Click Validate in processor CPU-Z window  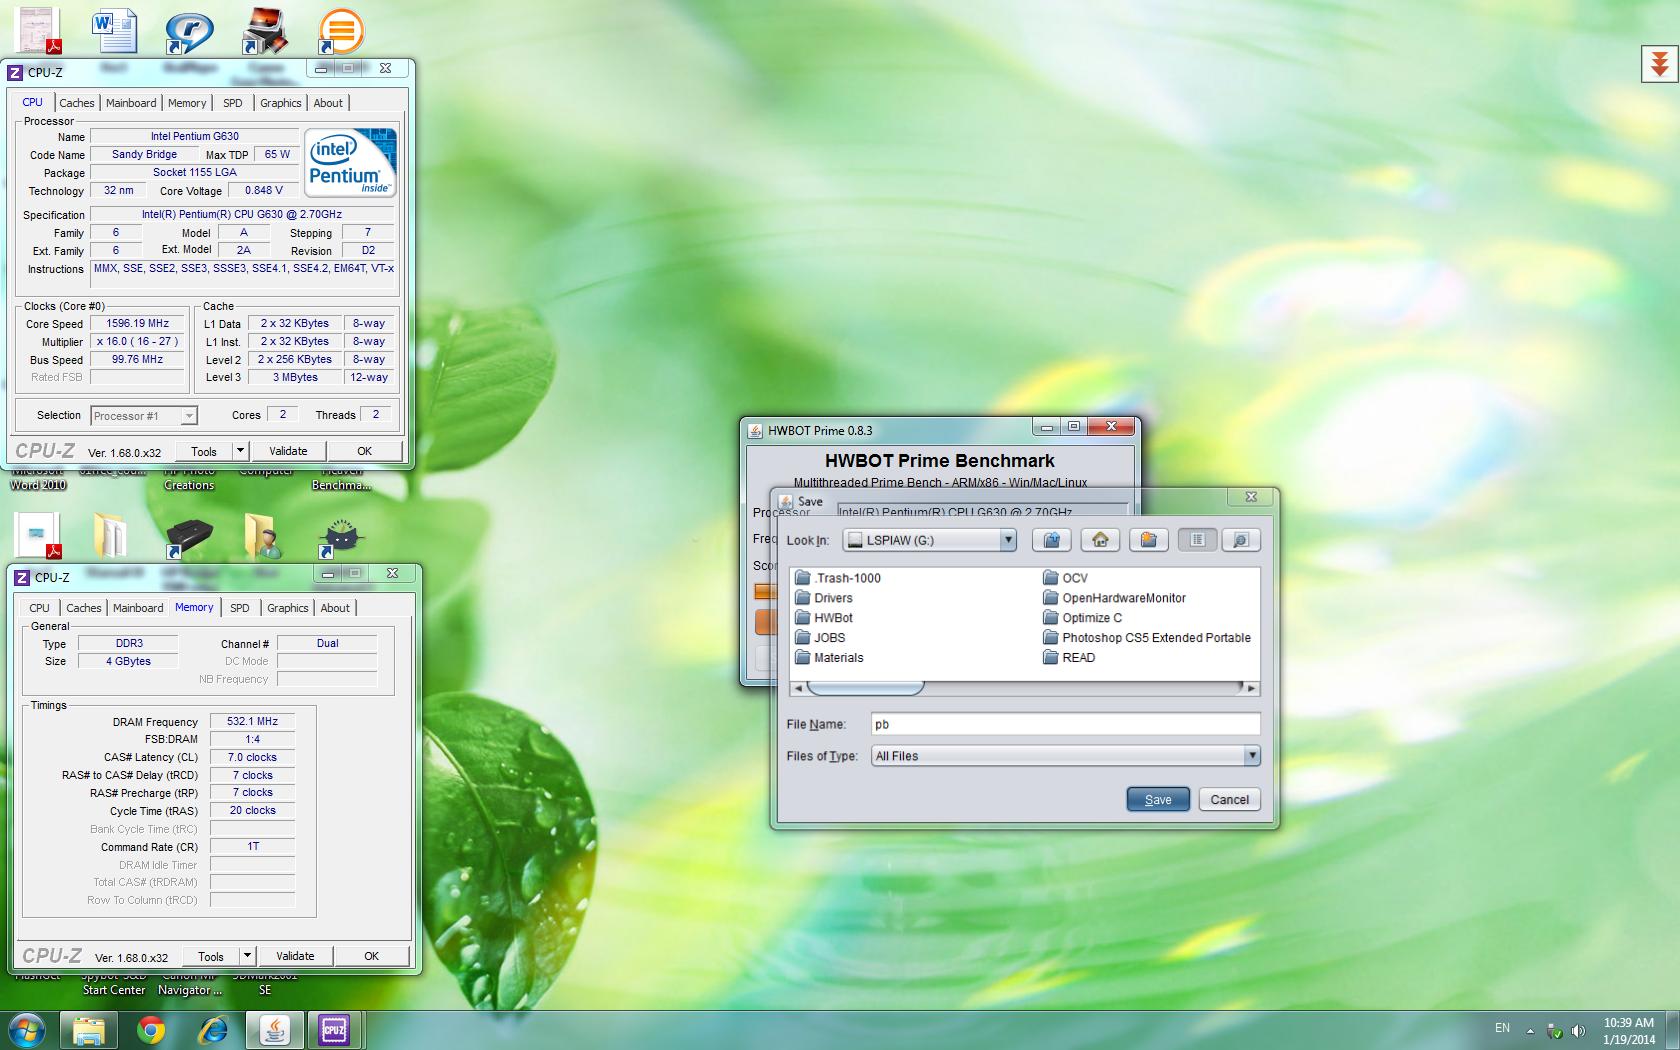tap(288, 451)
